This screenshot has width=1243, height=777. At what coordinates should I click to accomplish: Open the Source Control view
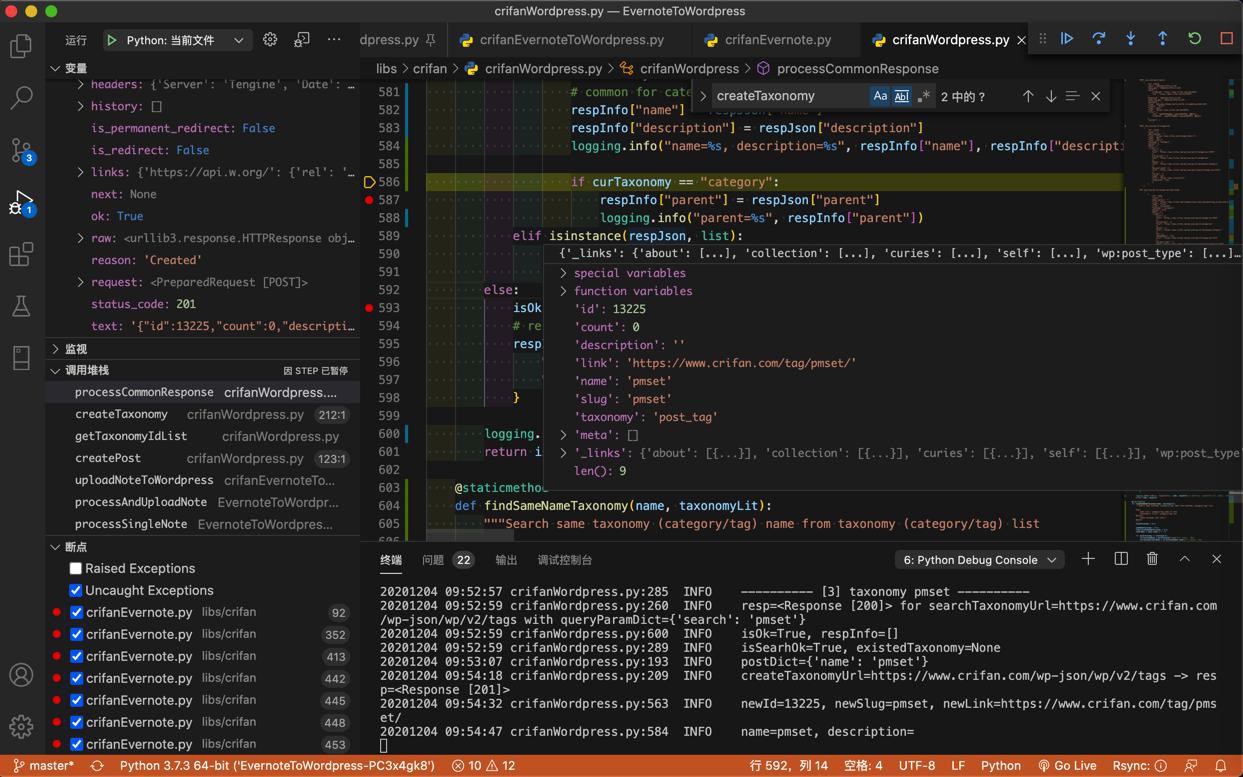click(21, 151)
